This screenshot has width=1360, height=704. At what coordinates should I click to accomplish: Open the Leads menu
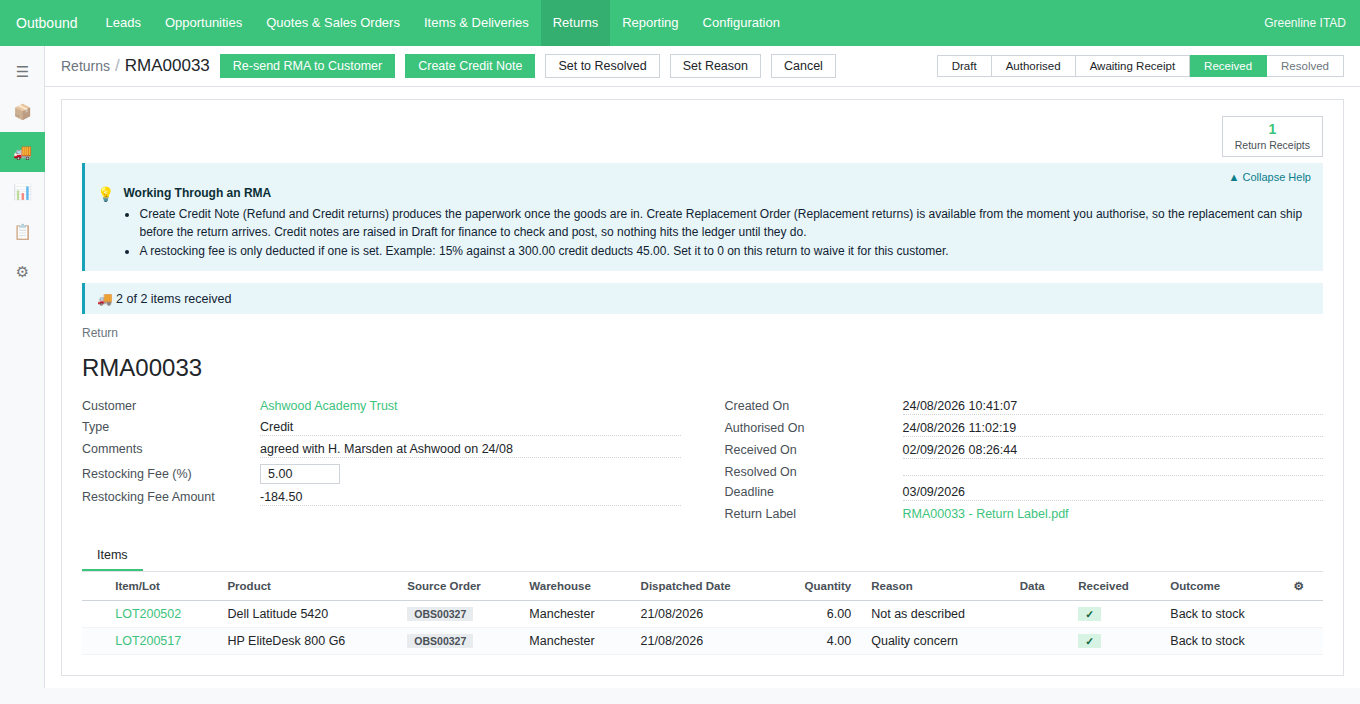pos(123,23)
